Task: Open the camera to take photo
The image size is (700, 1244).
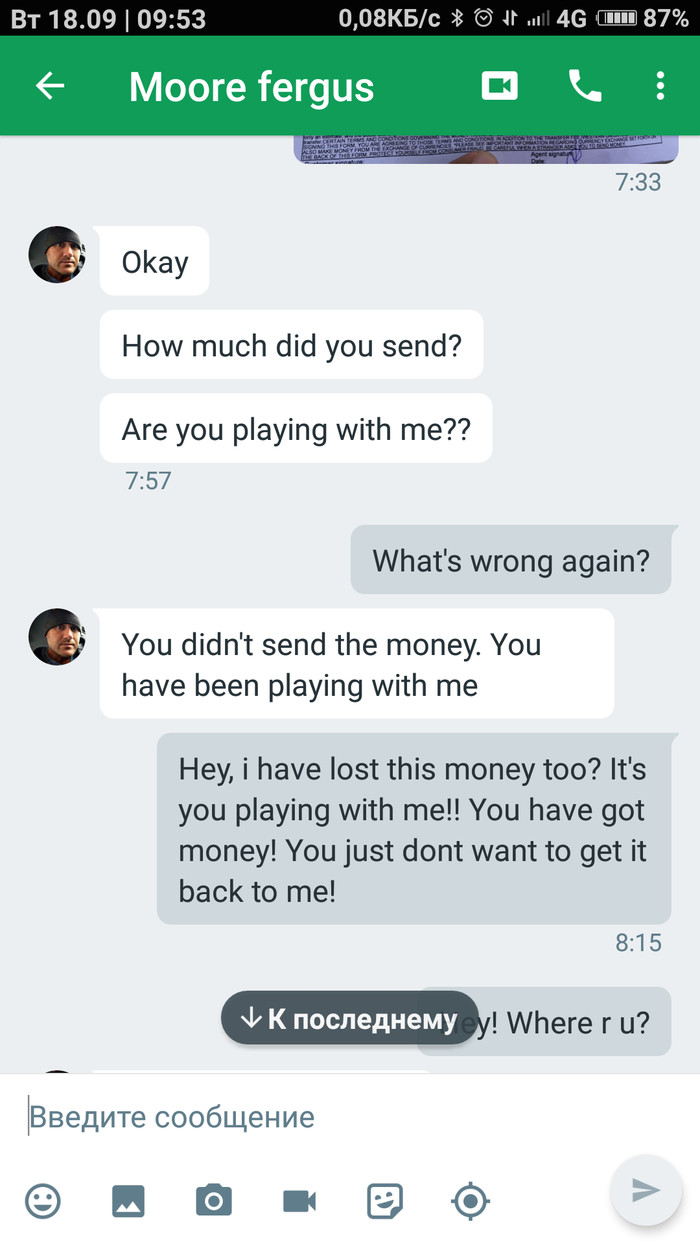Action: [x=213, y=1200]
